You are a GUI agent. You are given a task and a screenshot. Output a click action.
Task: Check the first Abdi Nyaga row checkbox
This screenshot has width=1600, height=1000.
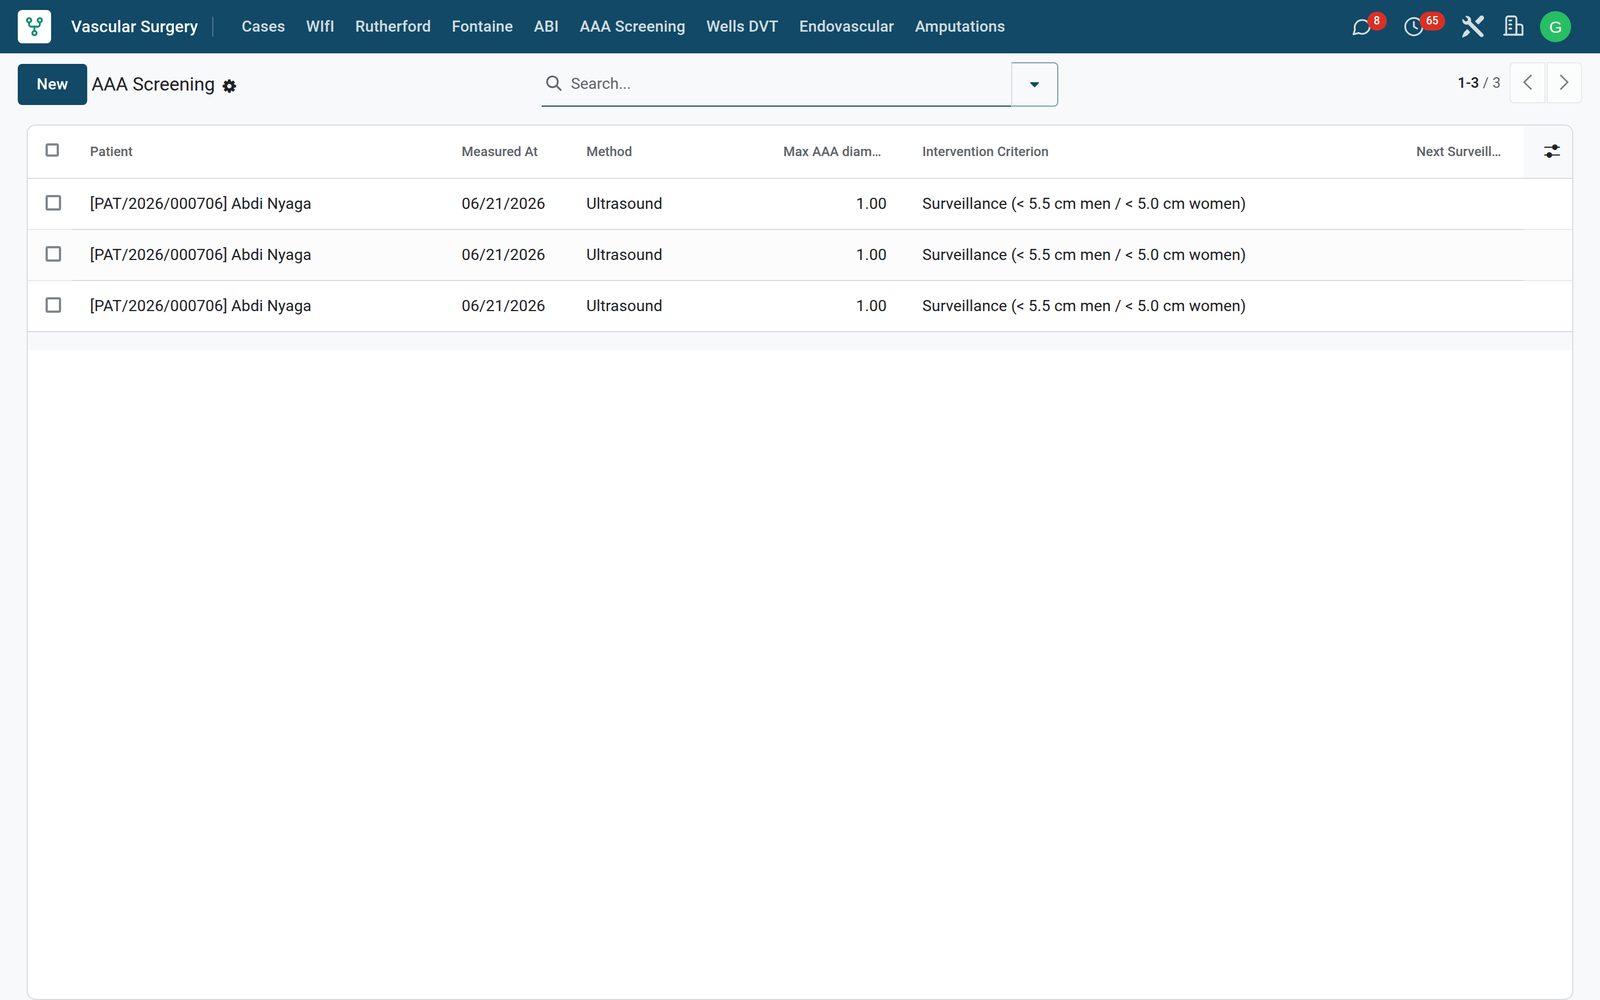(x=53, y=203)
